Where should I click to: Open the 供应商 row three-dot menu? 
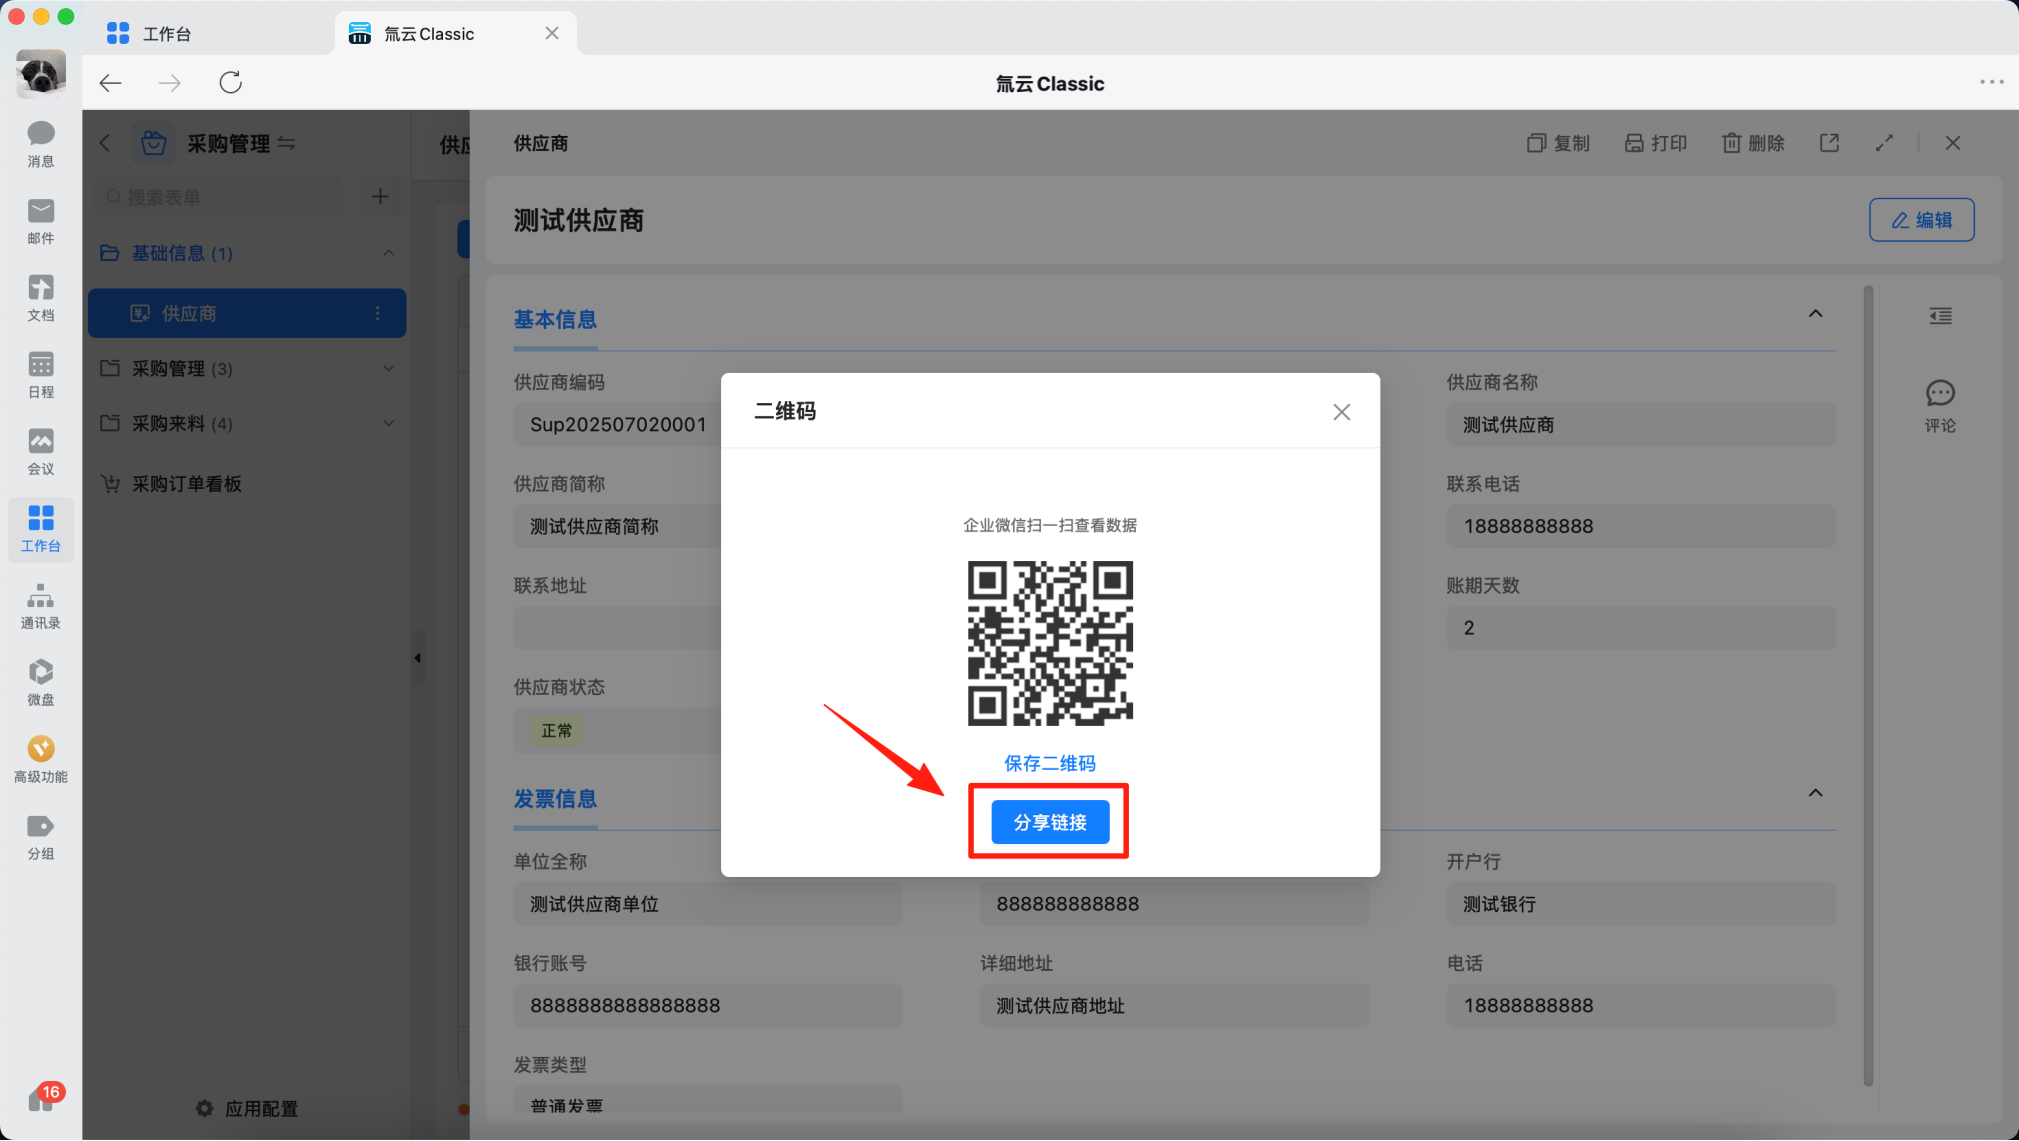click(378, 313)
